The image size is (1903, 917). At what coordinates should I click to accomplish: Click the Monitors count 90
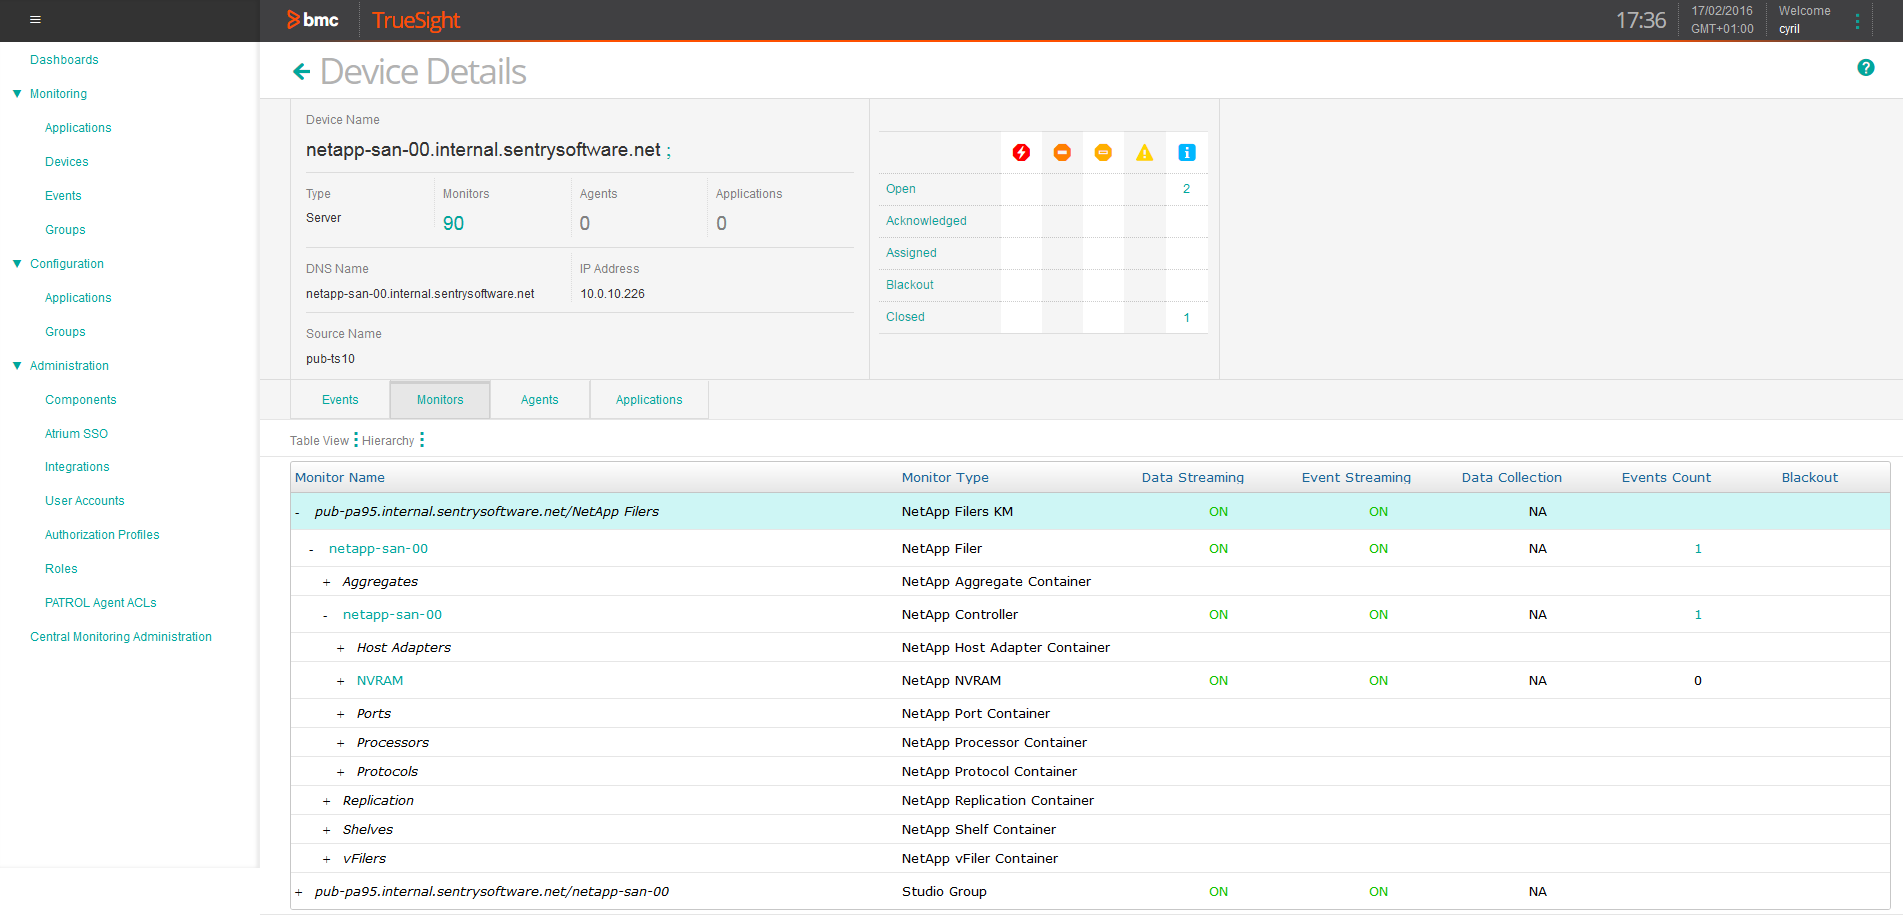[453, 223]
